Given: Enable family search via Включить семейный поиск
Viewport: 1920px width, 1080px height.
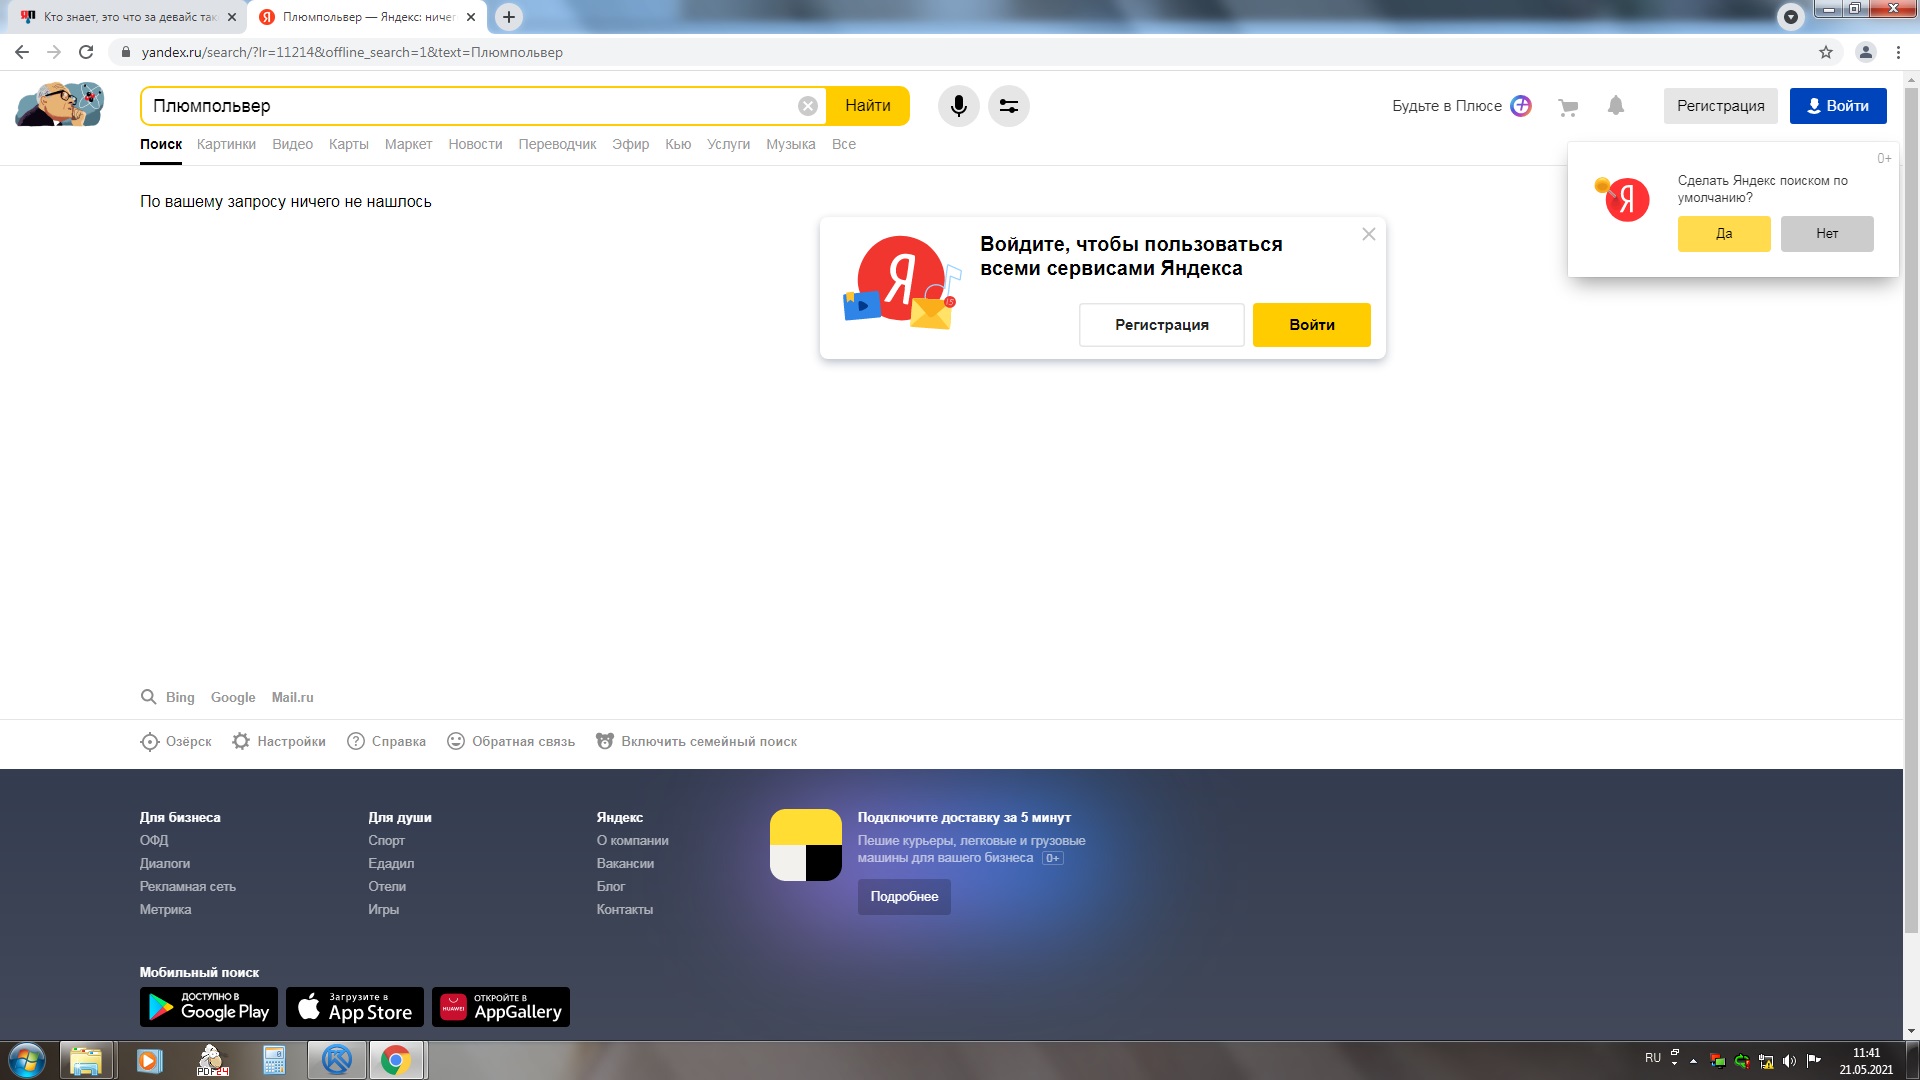Looking at the screenshot, I should (x=697, y=742).
